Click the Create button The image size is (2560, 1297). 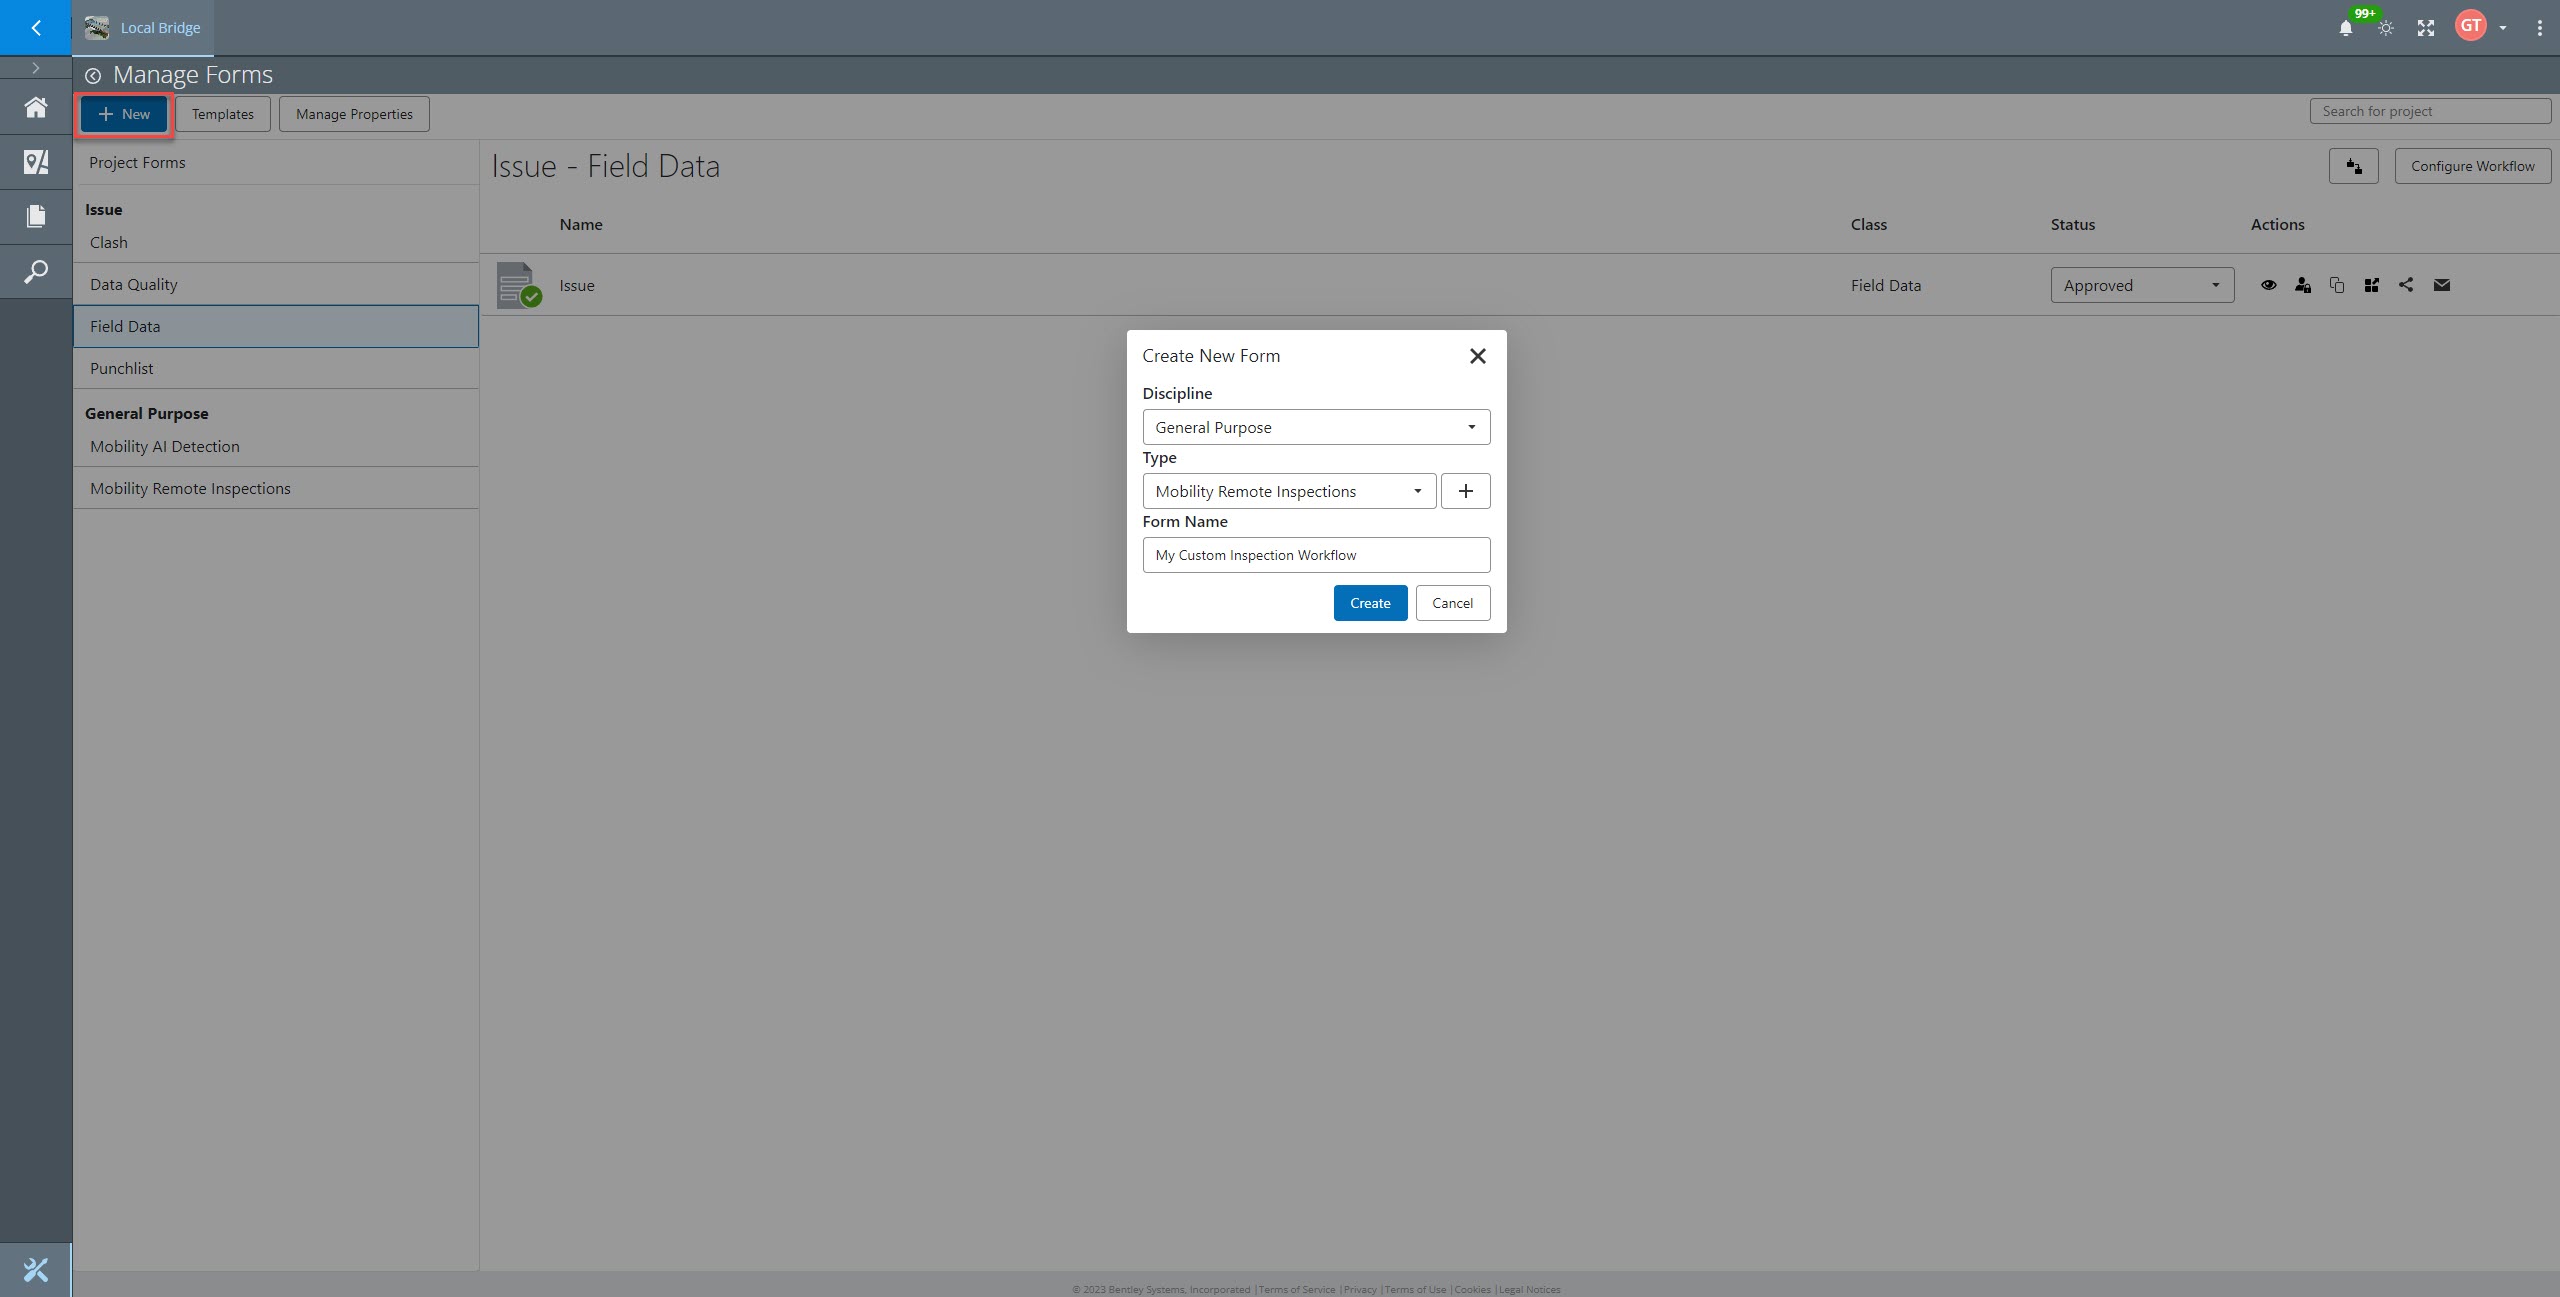(x=1370, y=603)
